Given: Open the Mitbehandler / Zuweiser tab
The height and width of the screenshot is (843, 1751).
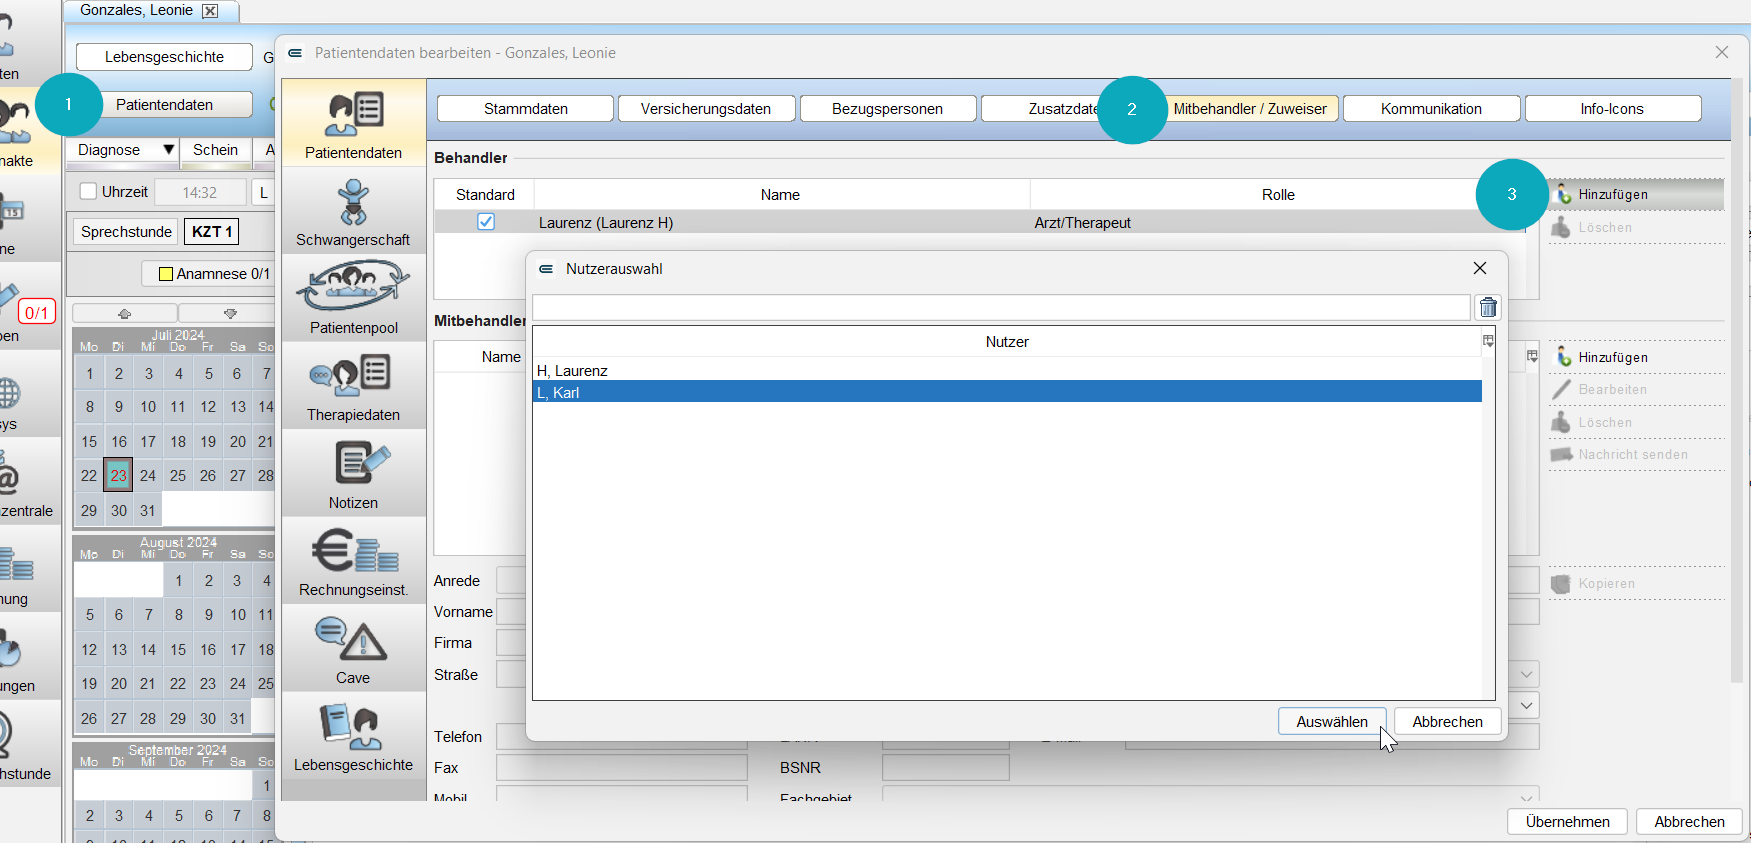Looking at the screenshot, I should (x=1250, y=109).
